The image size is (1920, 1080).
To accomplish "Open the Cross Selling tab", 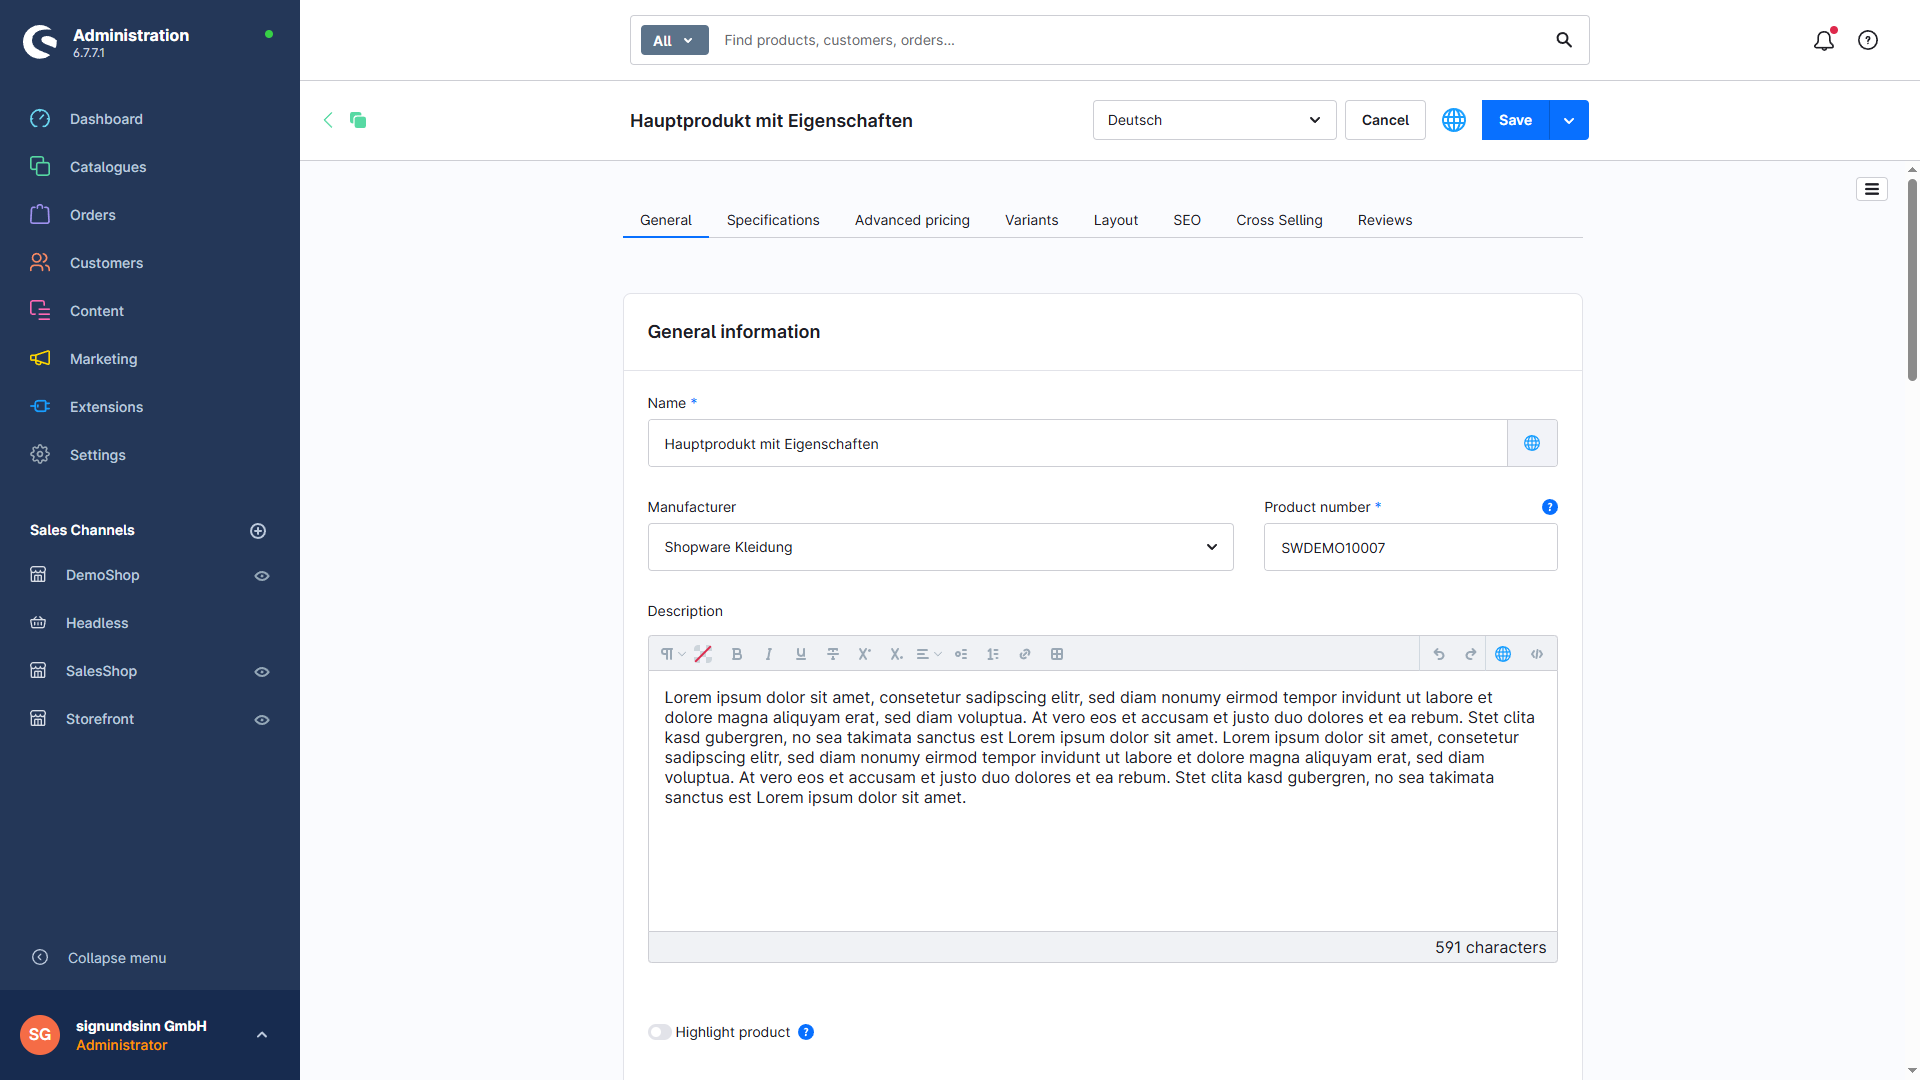I will (x=1279, y=220).
